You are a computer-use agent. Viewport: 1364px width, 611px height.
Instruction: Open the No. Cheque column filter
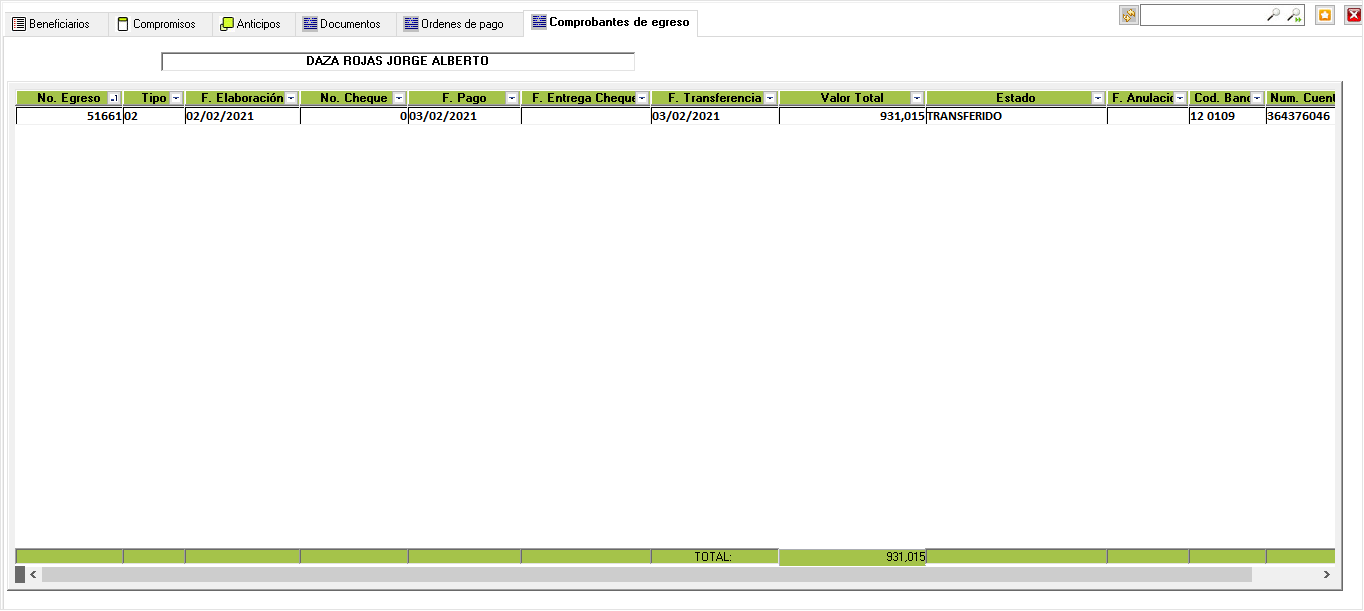[399, 98]
